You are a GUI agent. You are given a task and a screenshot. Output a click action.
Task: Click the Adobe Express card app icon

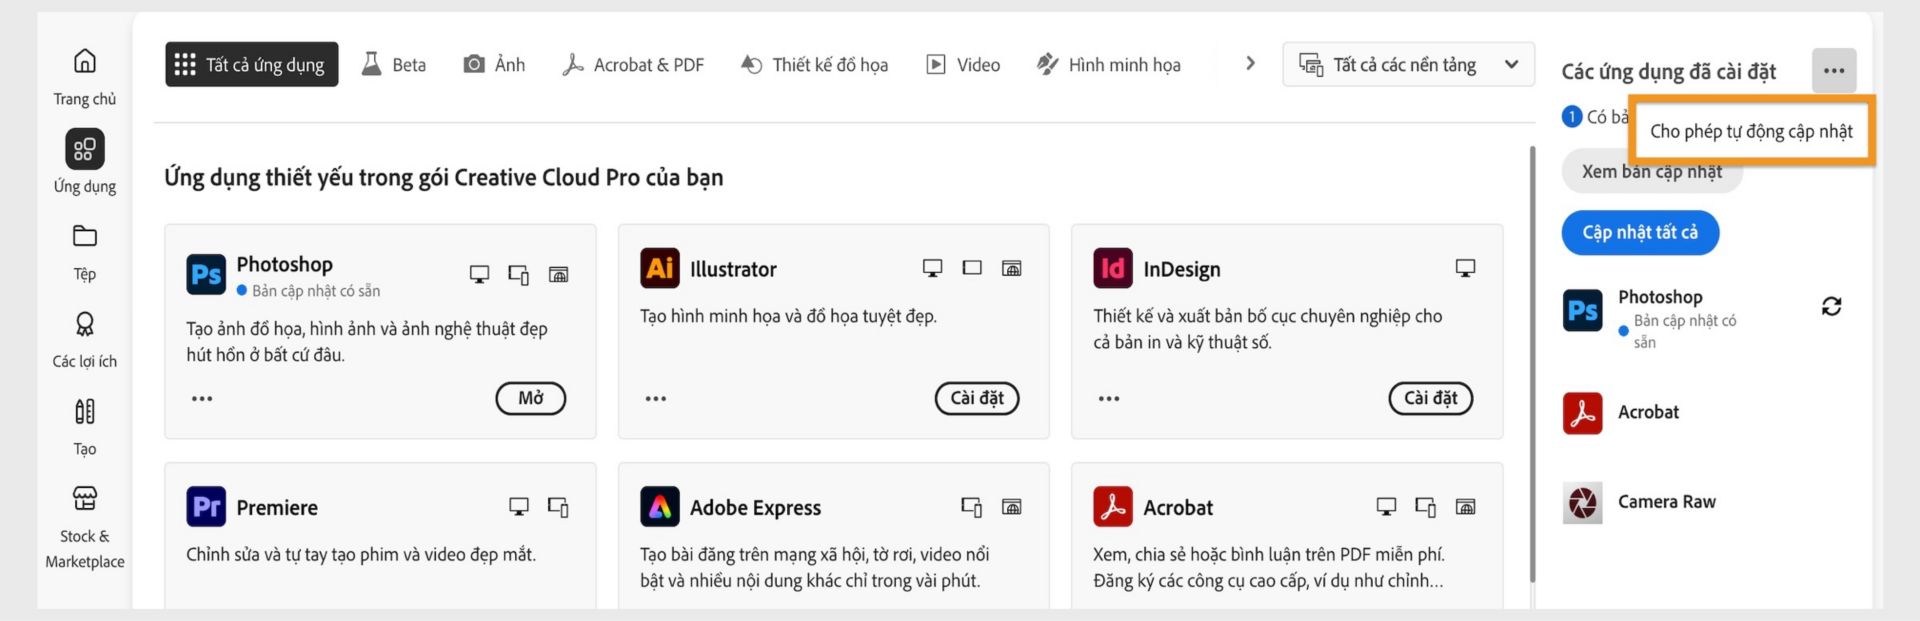(659, 507)
